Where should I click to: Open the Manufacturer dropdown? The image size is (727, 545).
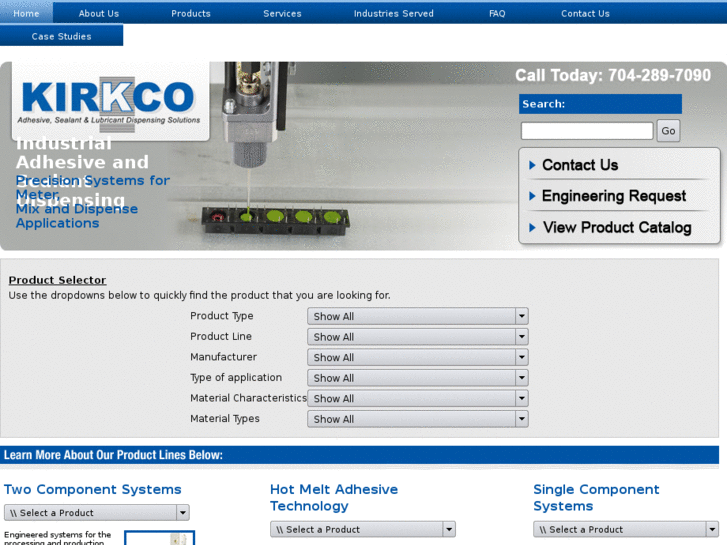(418, 357)
